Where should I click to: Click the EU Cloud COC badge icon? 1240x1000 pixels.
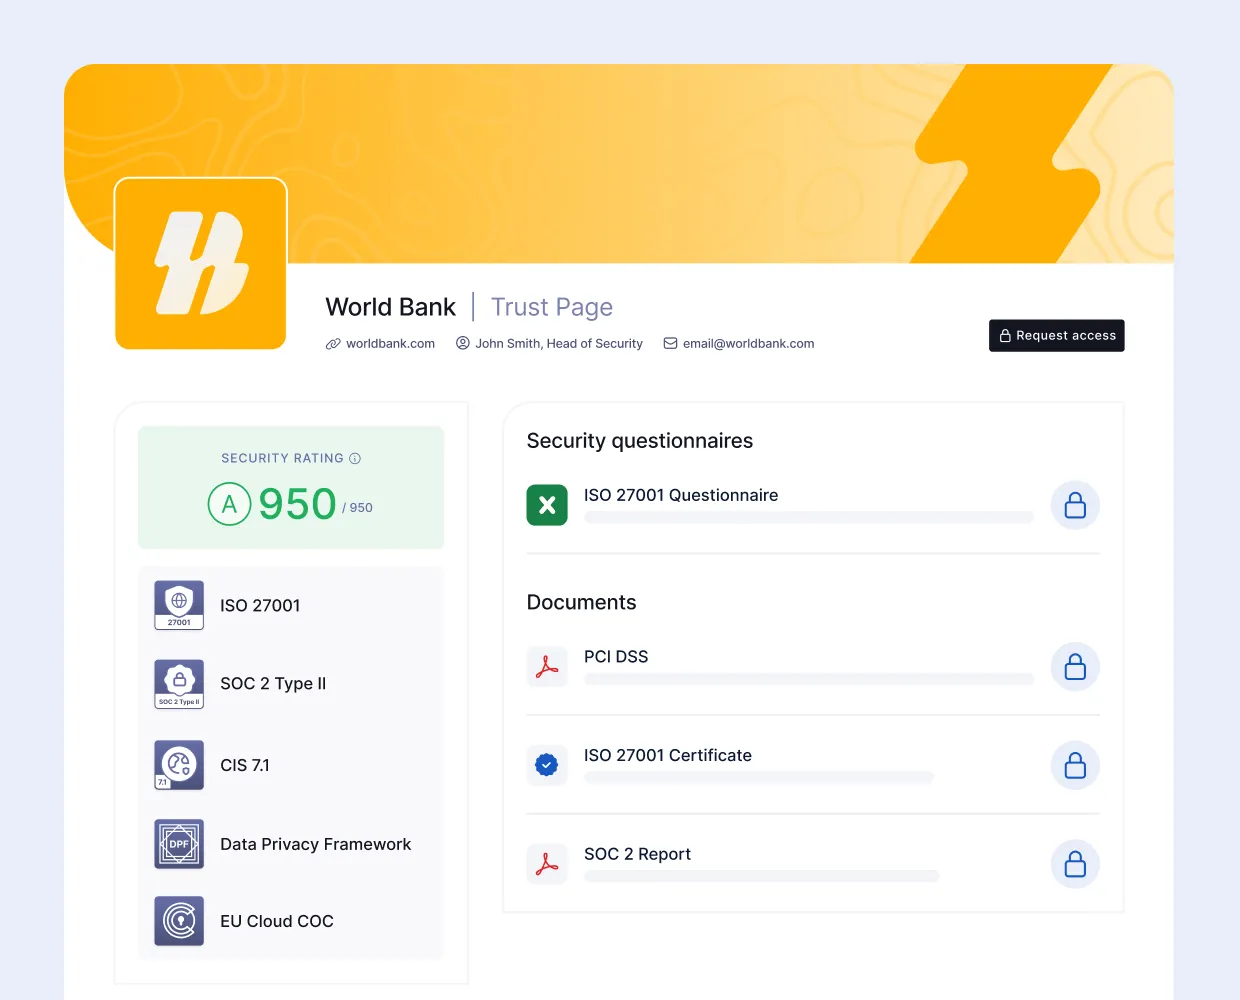179,921
